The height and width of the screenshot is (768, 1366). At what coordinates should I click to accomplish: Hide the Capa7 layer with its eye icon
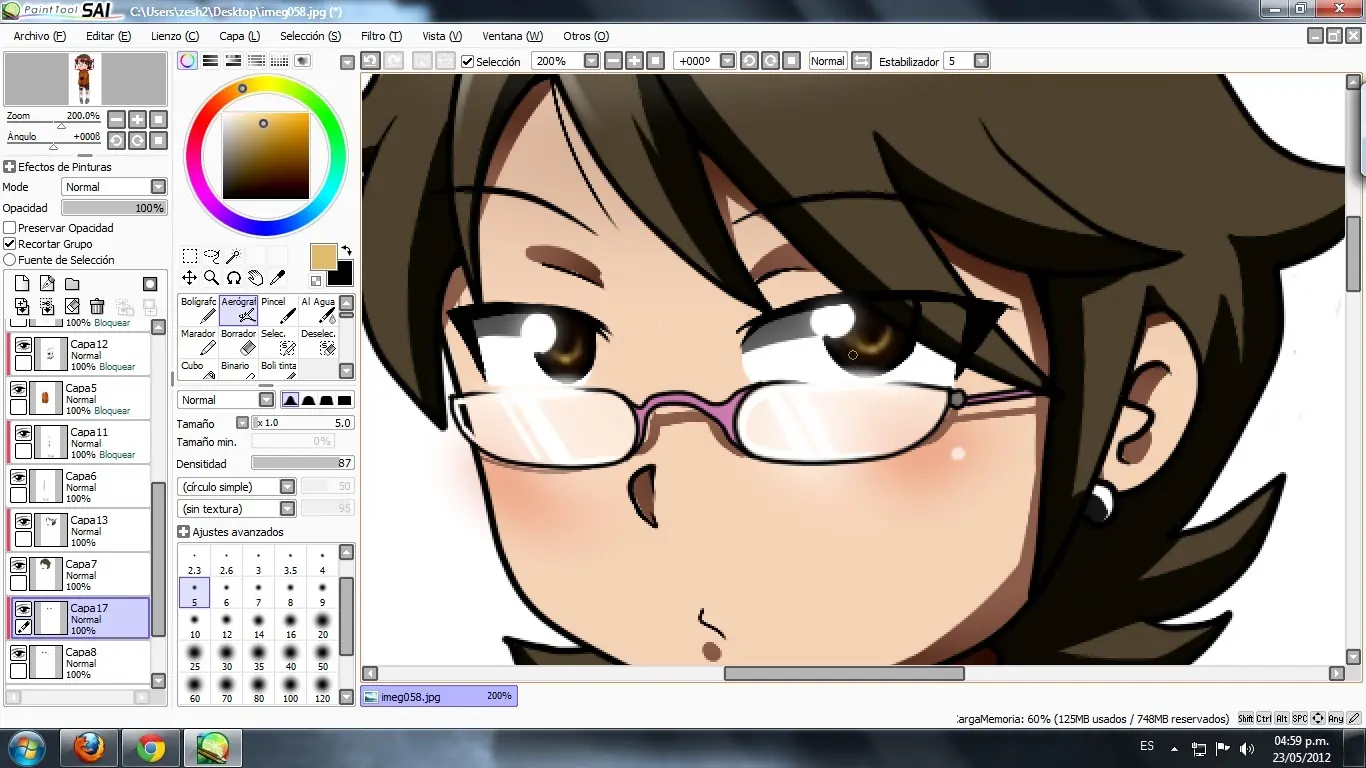tap(18, 565)
